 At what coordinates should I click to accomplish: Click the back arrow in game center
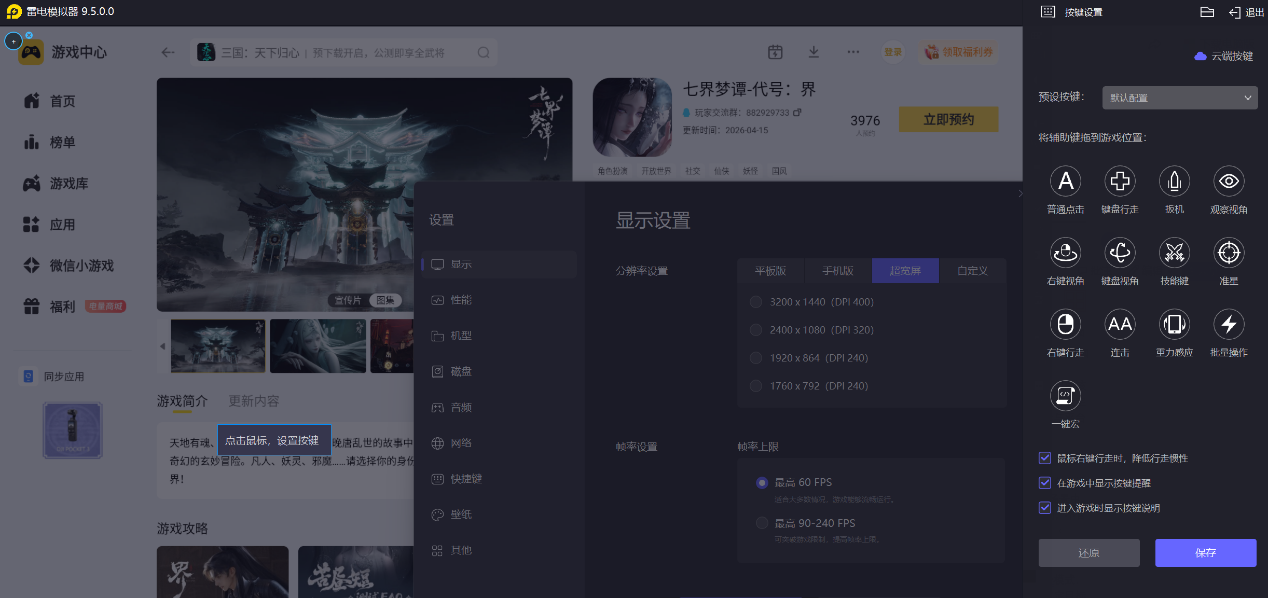168,53
